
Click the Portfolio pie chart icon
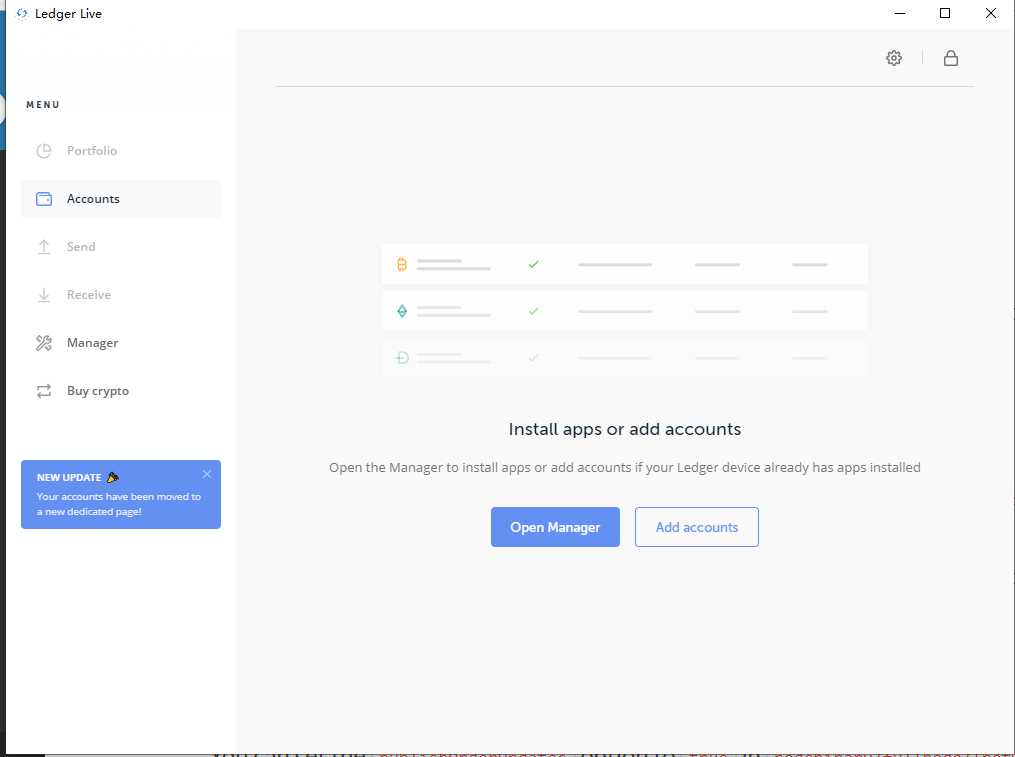coord(44,151)
